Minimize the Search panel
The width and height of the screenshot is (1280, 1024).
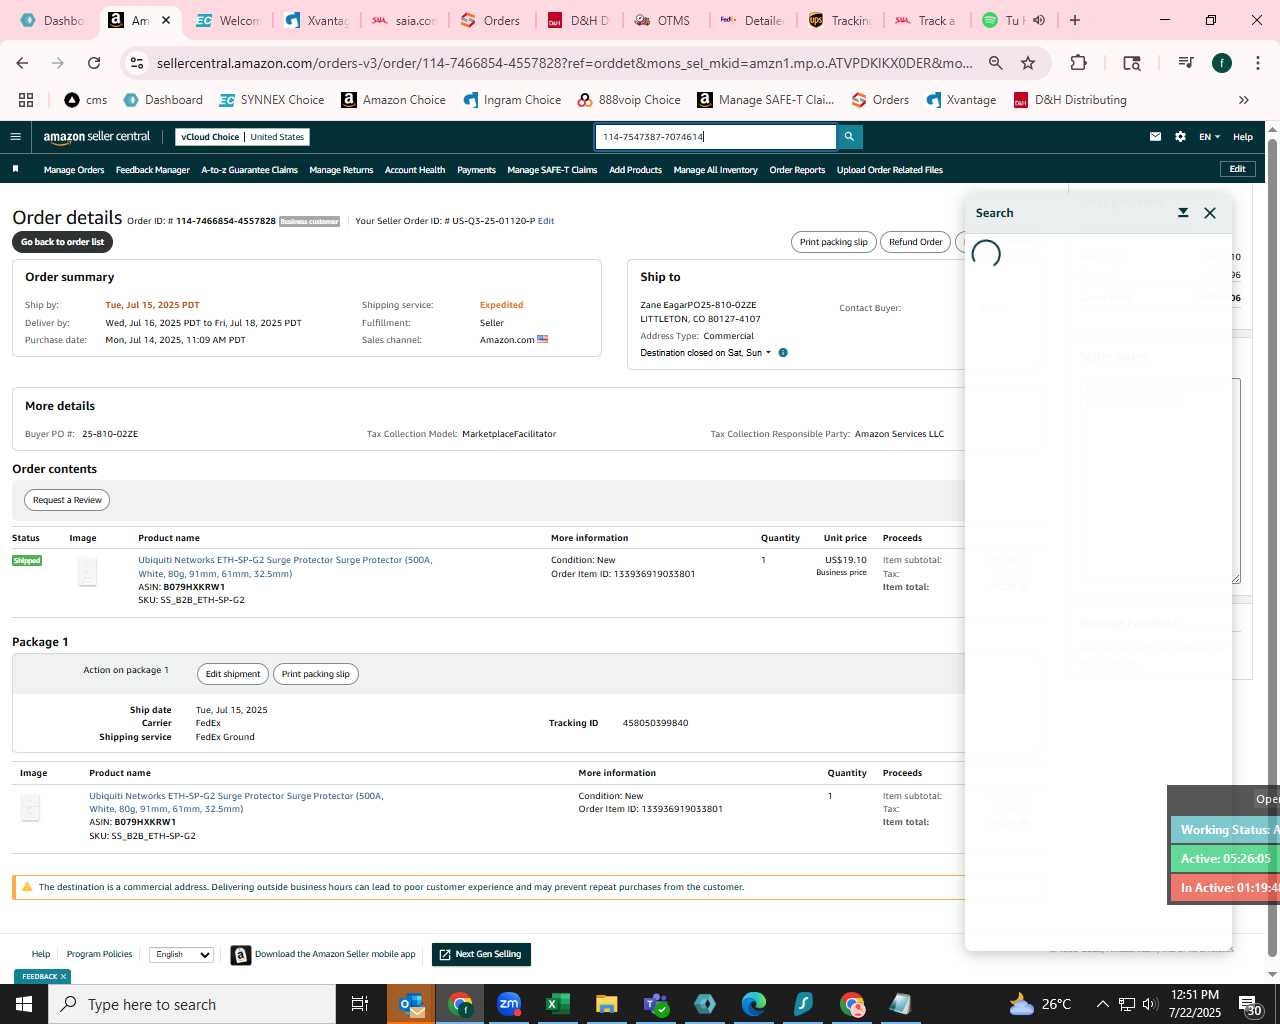1183,213
